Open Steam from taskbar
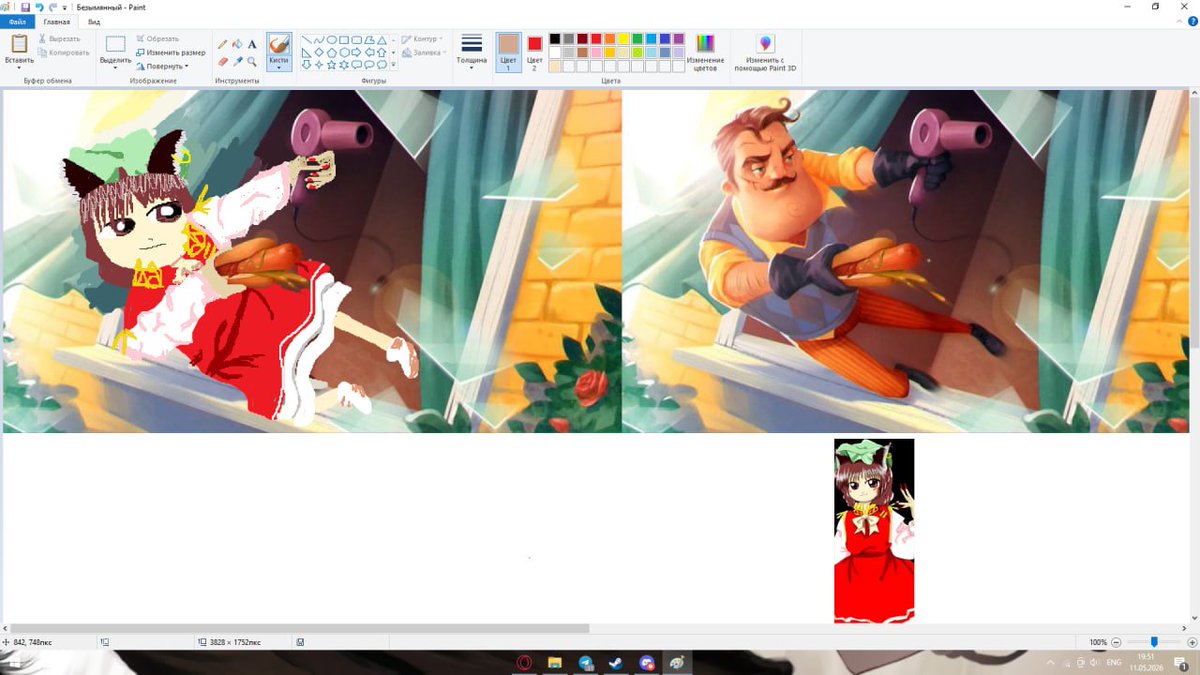This screenshot has width=1200, height=675. point(616,663)
